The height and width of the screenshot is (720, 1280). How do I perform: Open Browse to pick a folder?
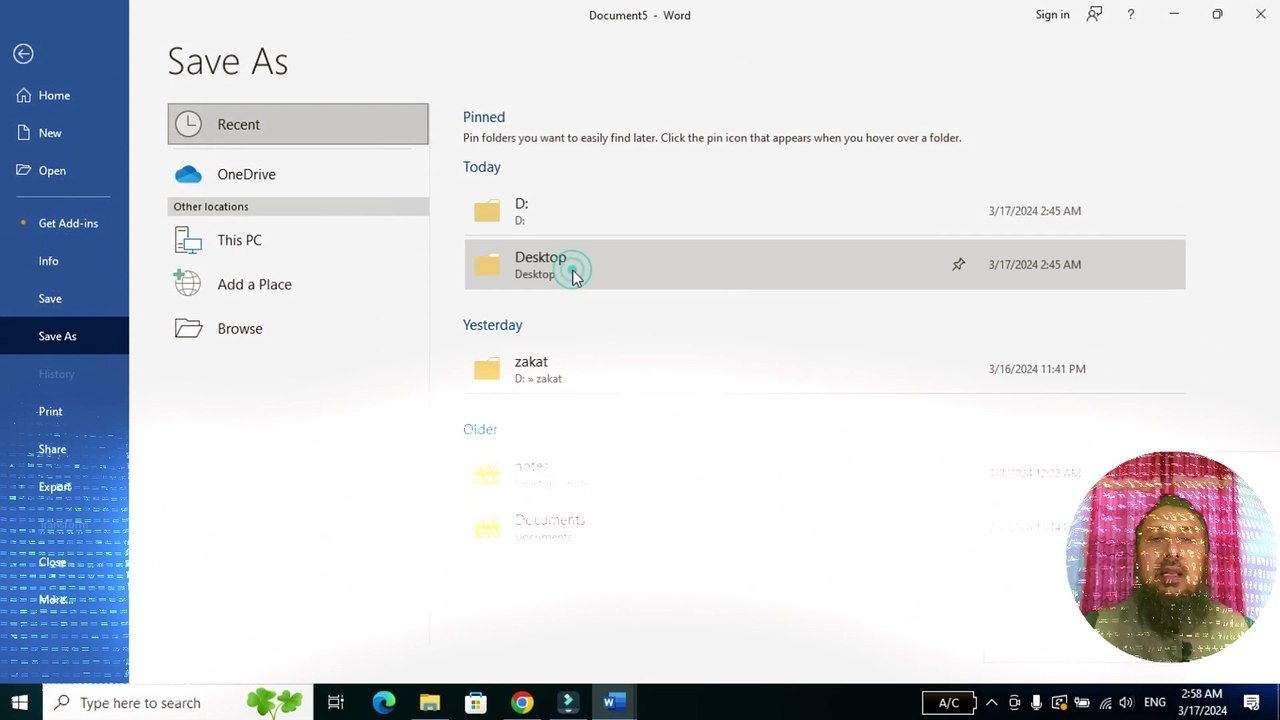298,328
